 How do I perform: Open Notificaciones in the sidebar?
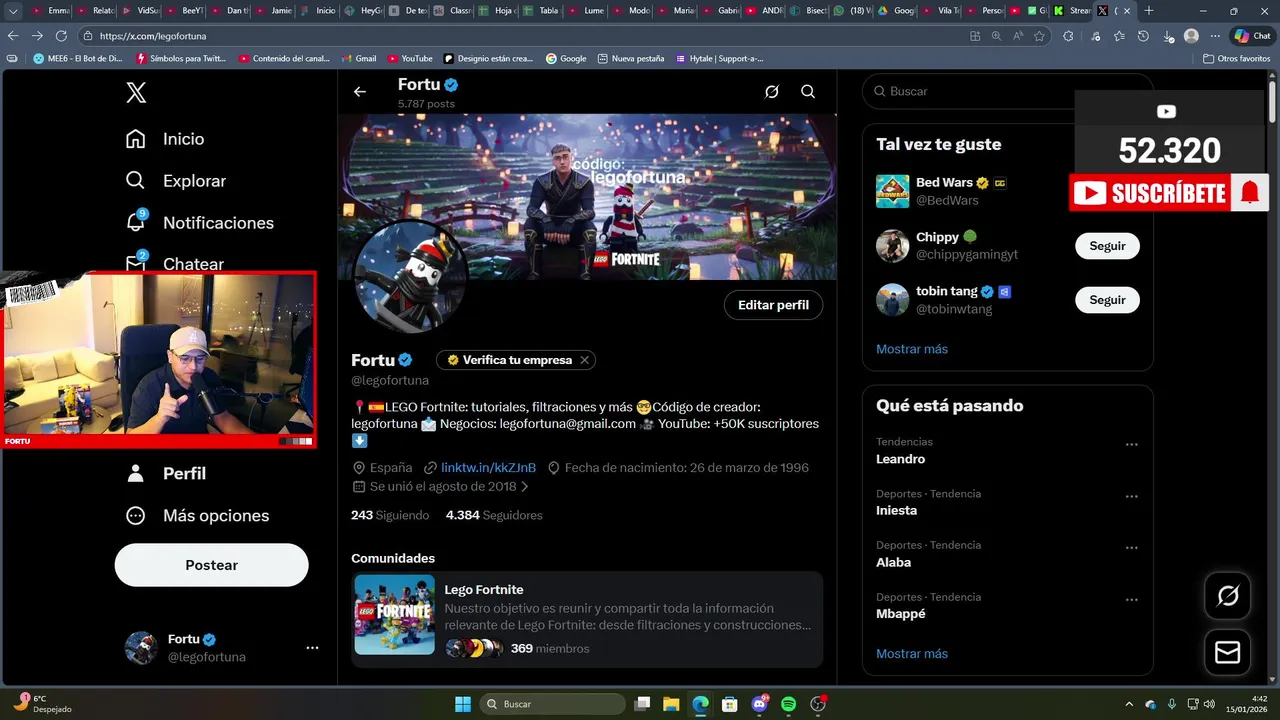tap(199, 222)
